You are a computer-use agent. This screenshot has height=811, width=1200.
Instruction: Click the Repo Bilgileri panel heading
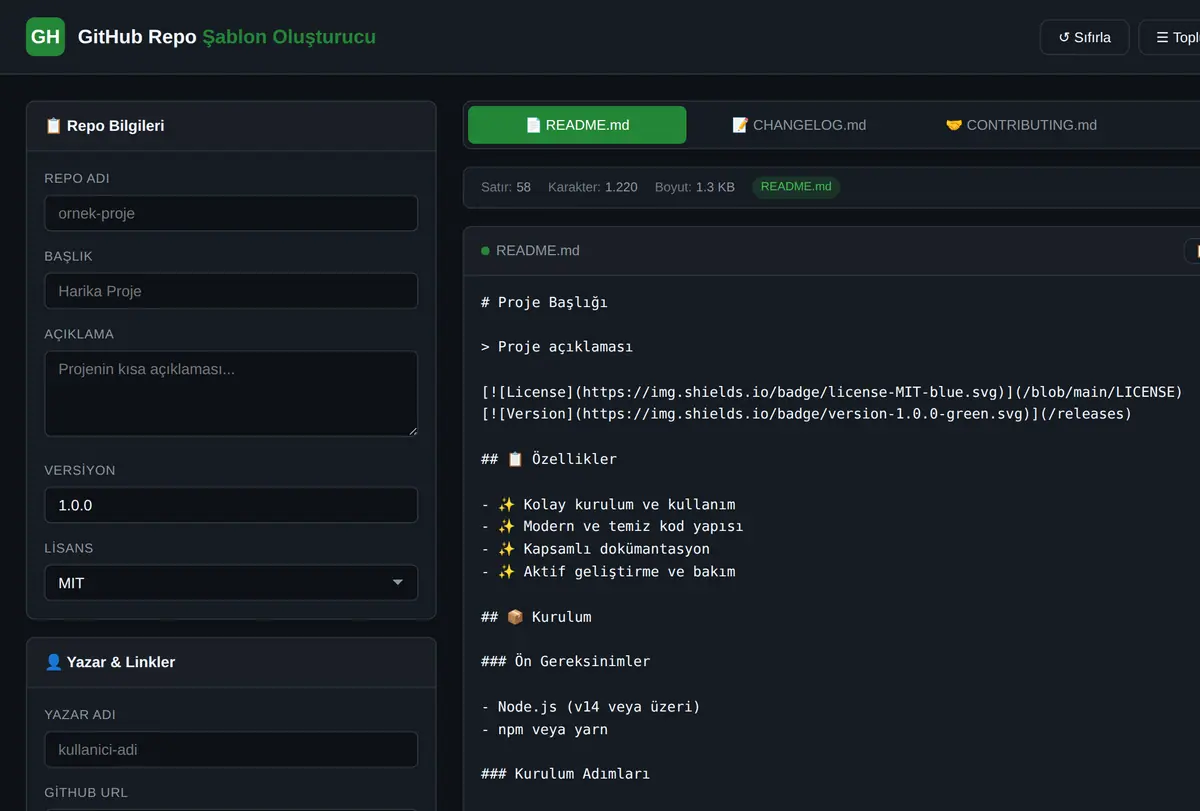105,126
